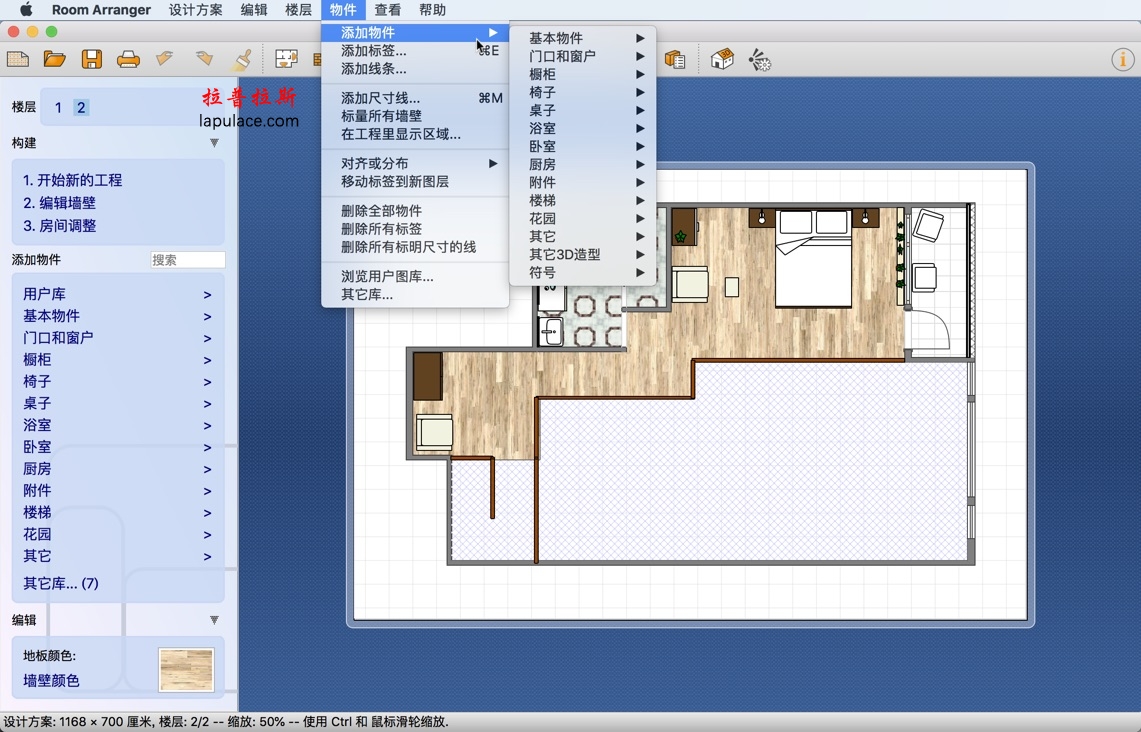
Task: Expand 用户库 in the add-object list
Action: pyautogui.click(x=118, y=294)
